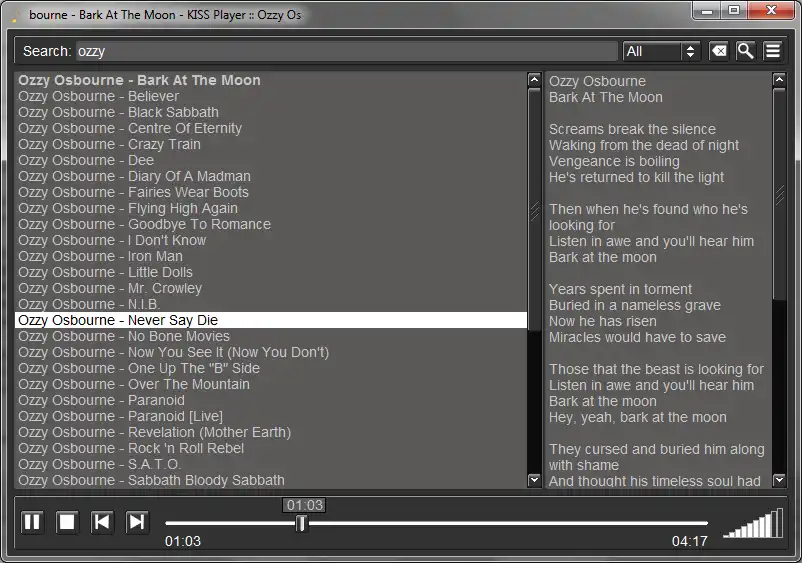Viewport: 802px width, 563px height.
Task: Minimize the KISS Player window
Action: point(707,11)
